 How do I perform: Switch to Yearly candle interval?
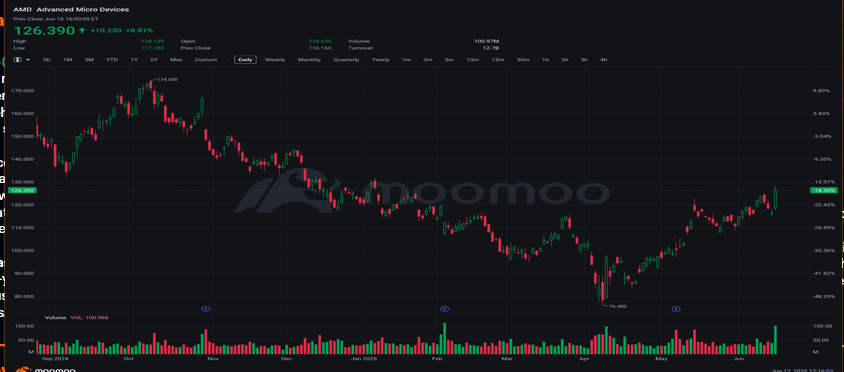pyautogui.click(x=381, y=60)
